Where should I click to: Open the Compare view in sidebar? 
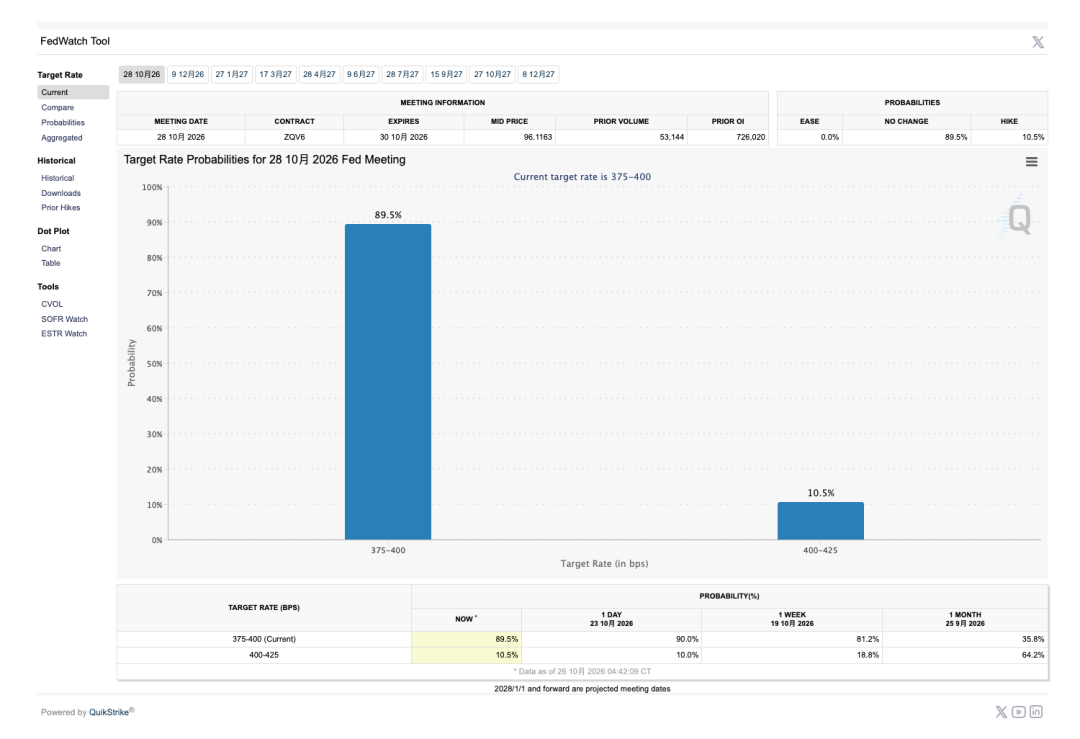point(57,107)
